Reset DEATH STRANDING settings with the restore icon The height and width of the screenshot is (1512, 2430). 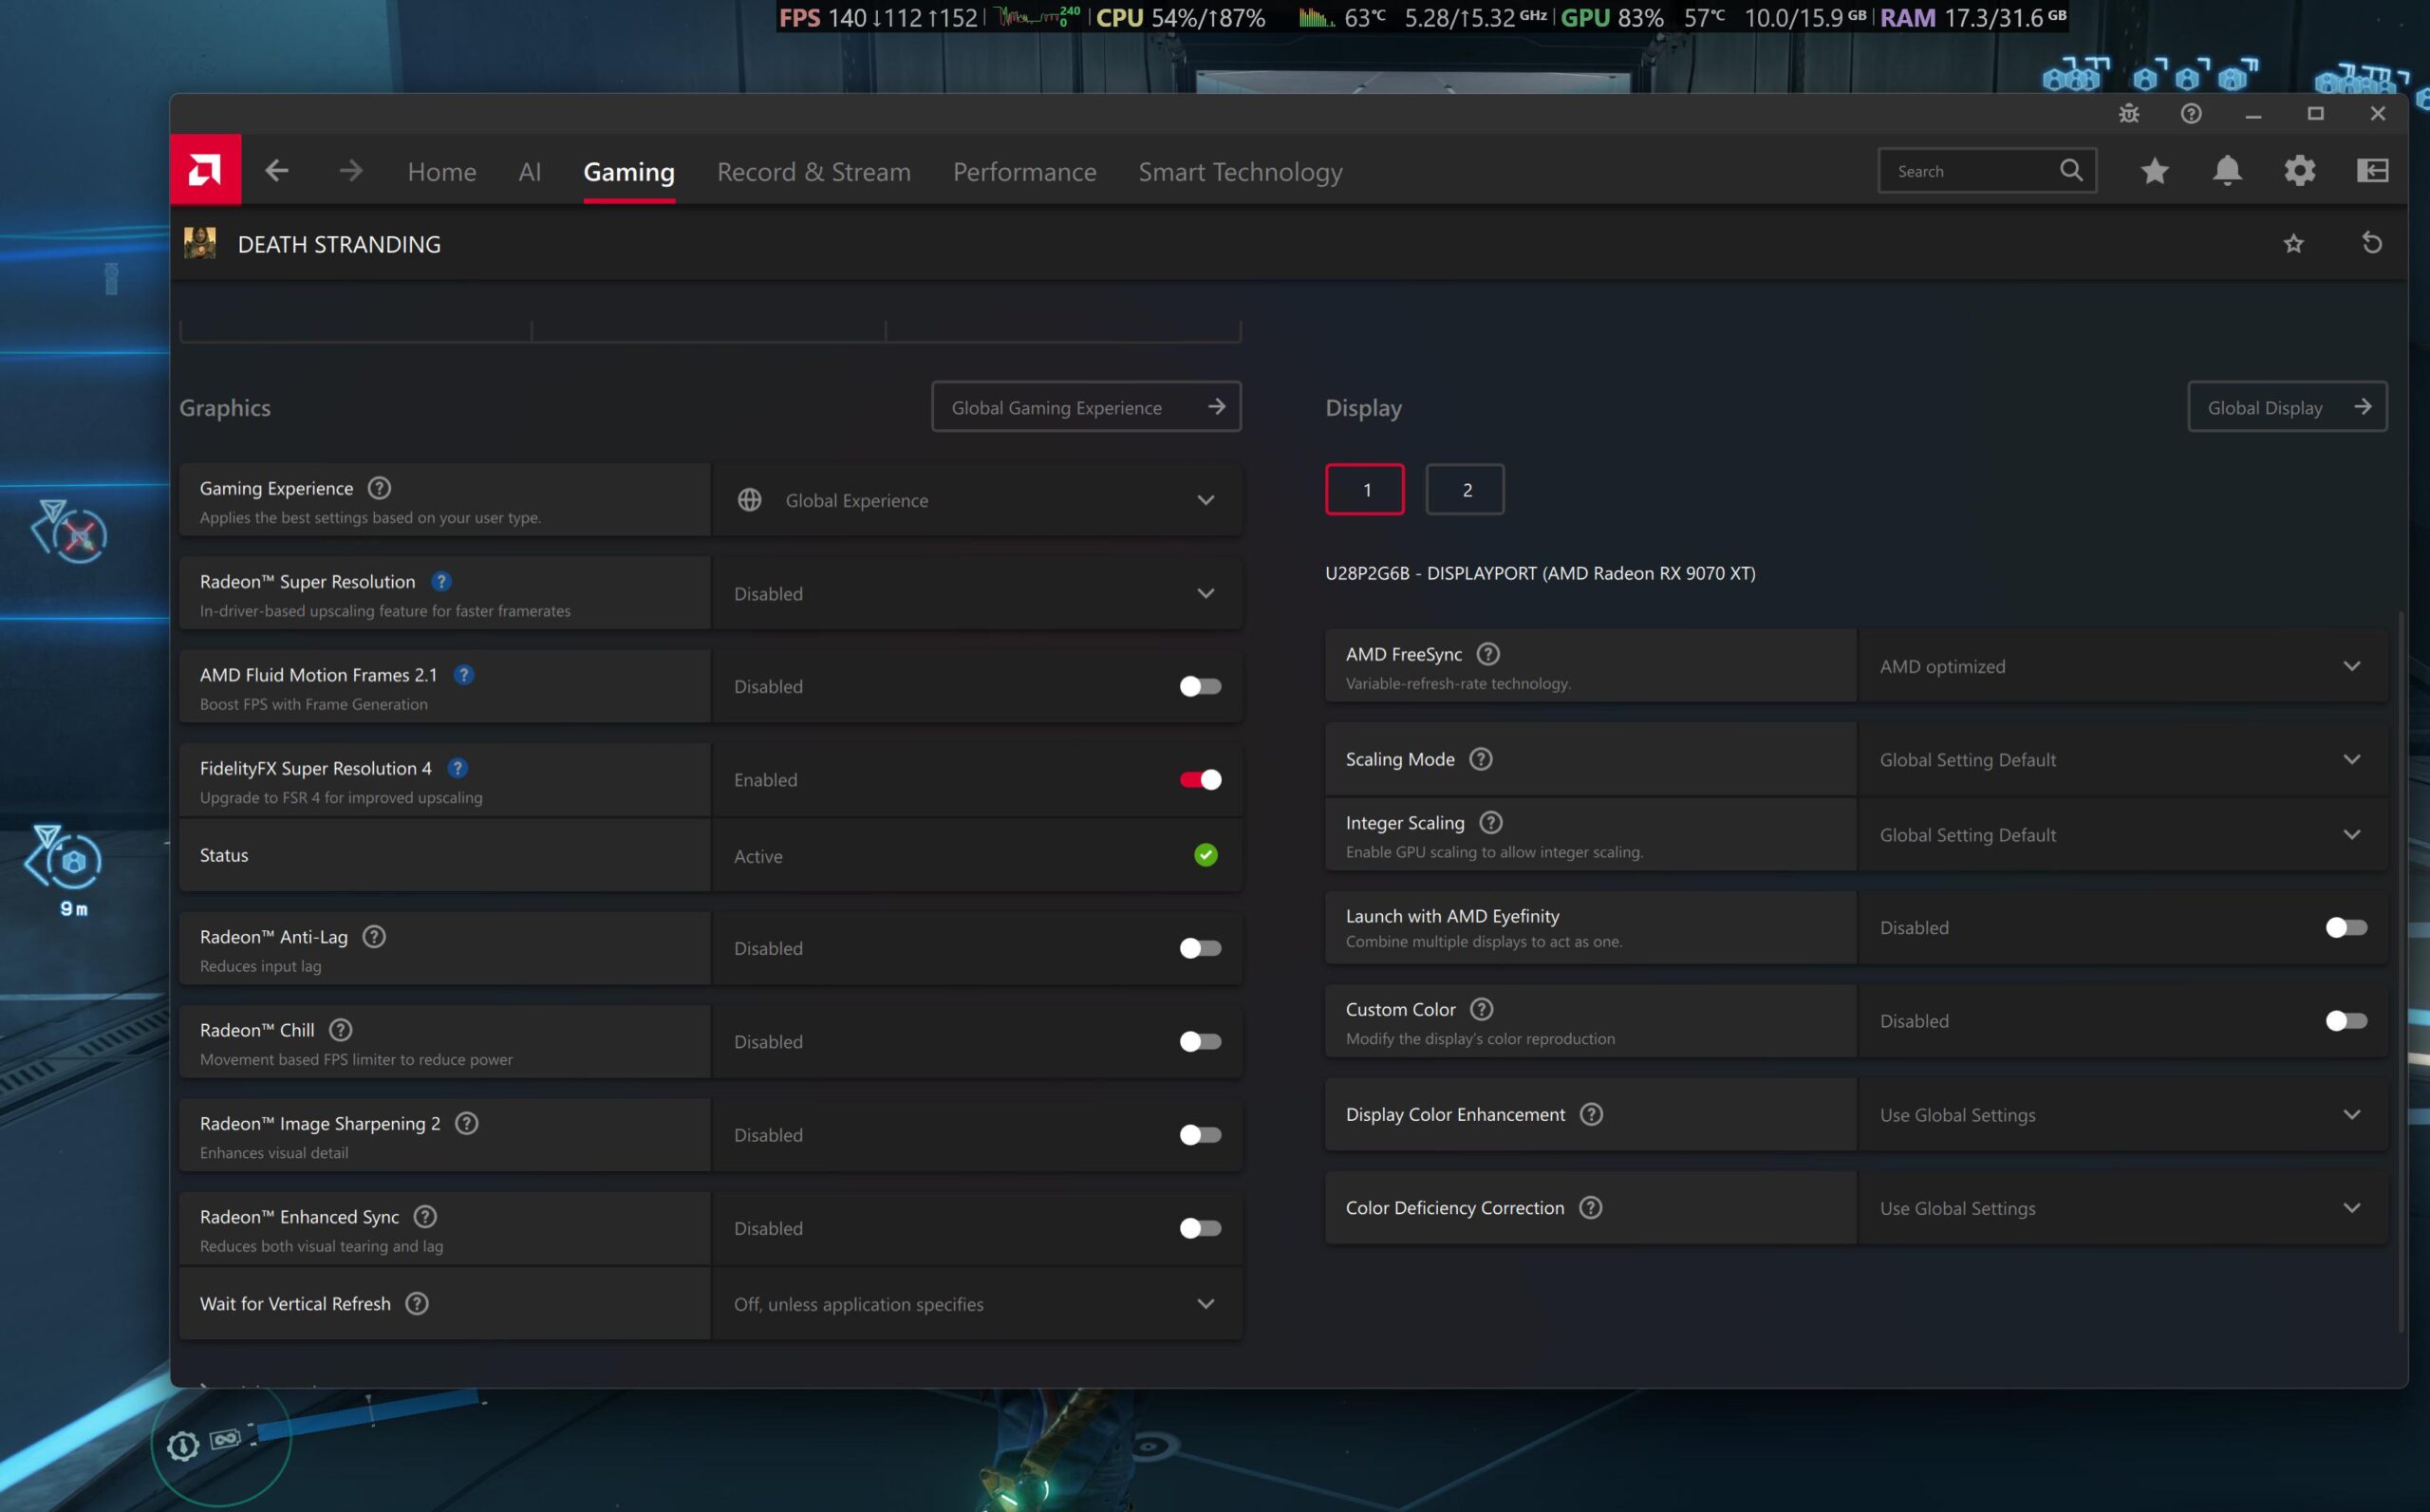tap(2372, 243)
